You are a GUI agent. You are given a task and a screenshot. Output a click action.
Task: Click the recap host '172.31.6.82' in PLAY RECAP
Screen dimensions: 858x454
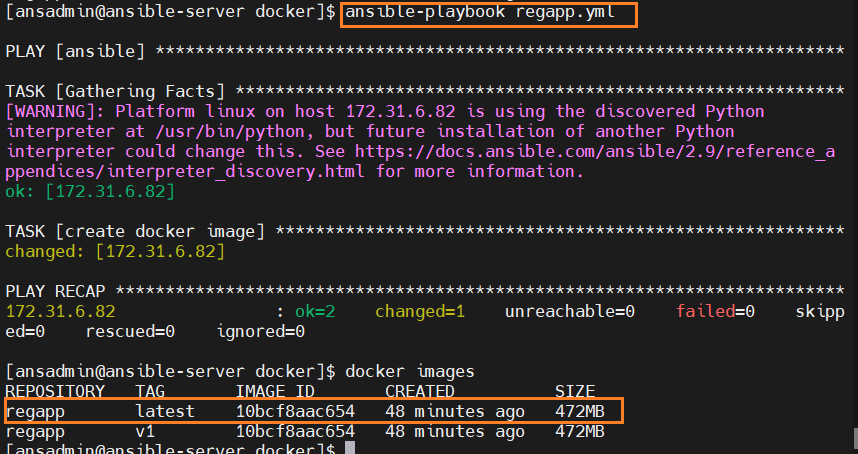pos(60,312)
